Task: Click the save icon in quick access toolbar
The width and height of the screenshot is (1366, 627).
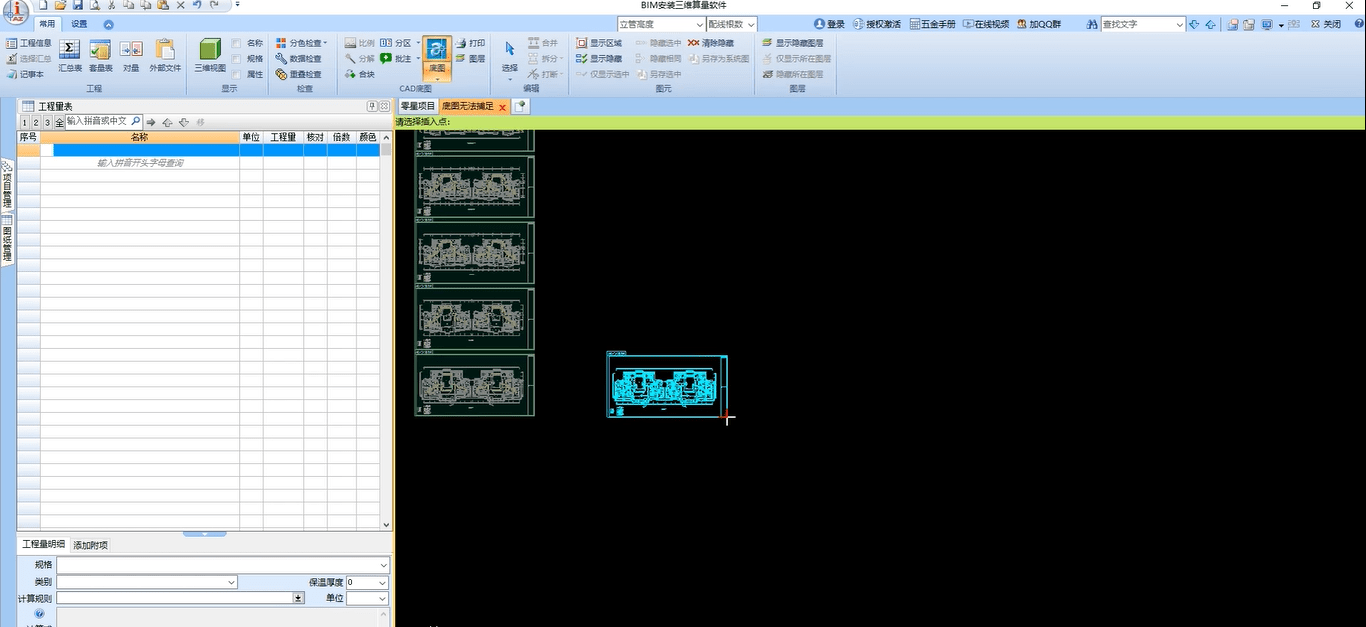Action: click(77, 5)
